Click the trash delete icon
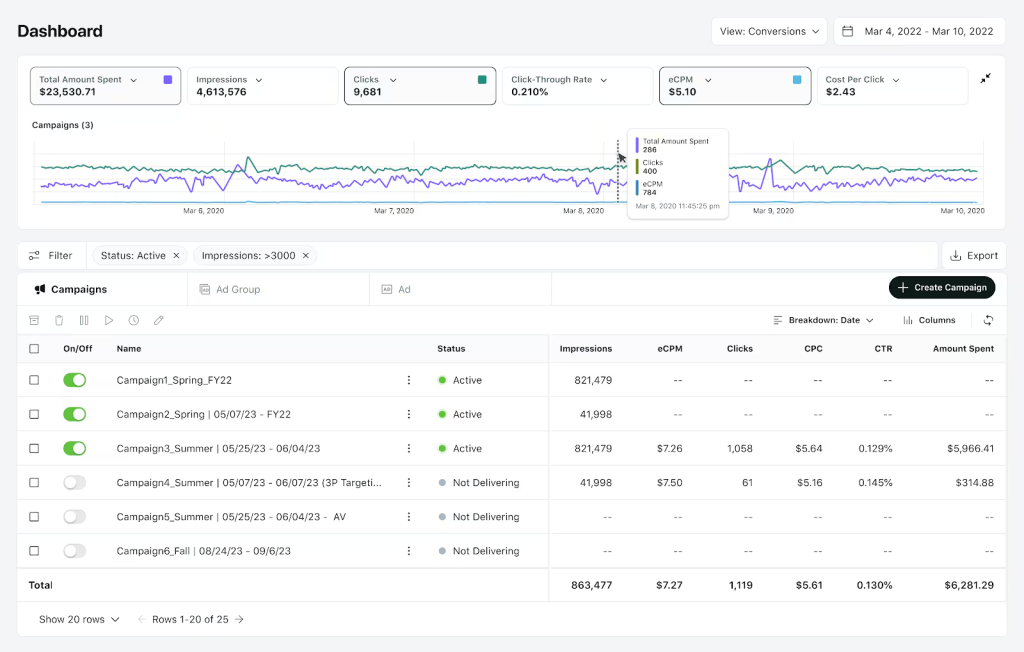The width and height of the screenshot is (1024, 652). [x=59, y=320]
